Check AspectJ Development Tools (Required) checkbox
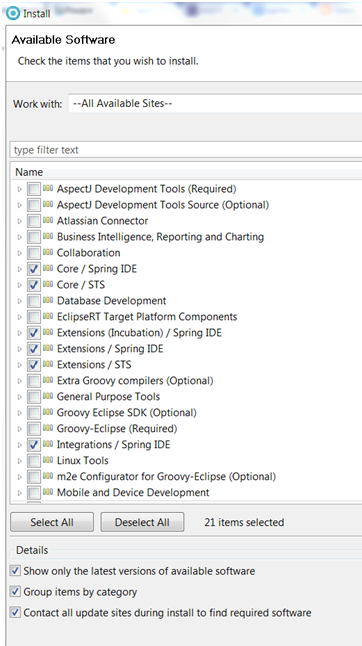Image resolution: width=362 pixels, height=646 pixels. pyautogui.click(x=34, y=189)
